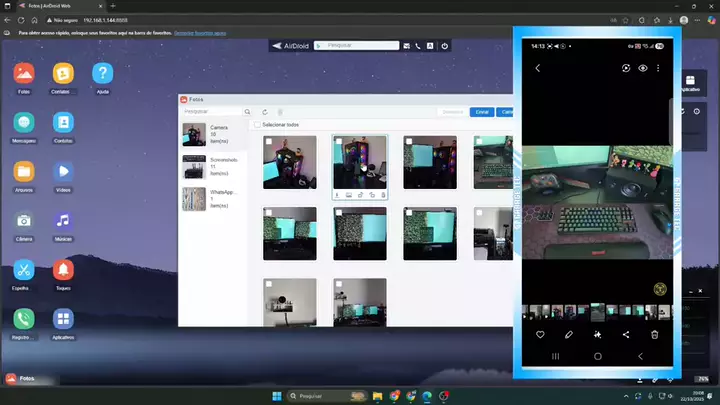Open the three-dot menu on phone gallery
This screenshot has height=405, width=720.
tap(660, 68)
